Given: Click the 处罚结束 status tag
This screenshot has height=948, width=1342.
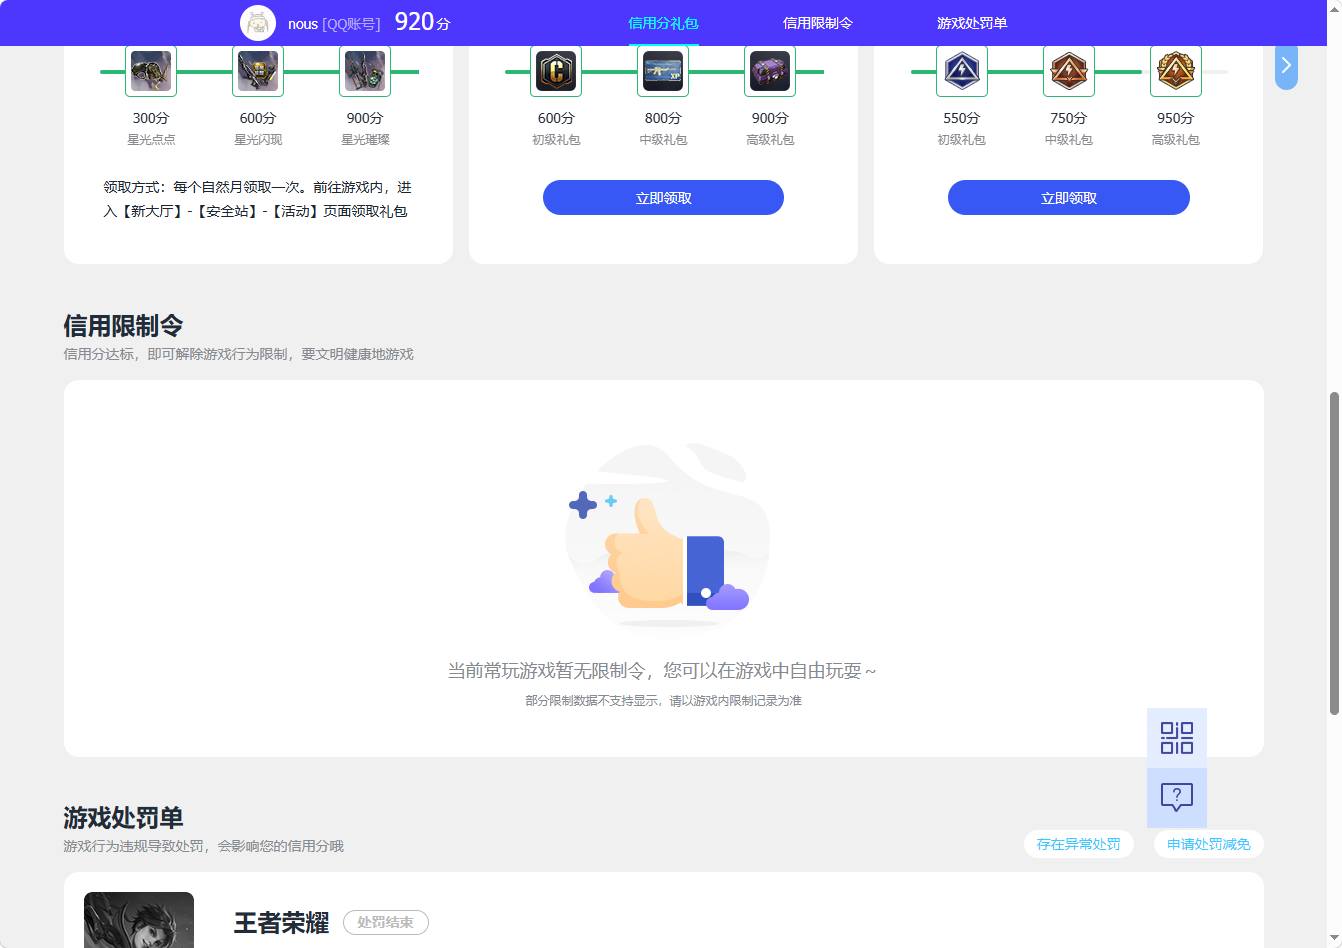Looking at the screenshot, I should 386,922.
